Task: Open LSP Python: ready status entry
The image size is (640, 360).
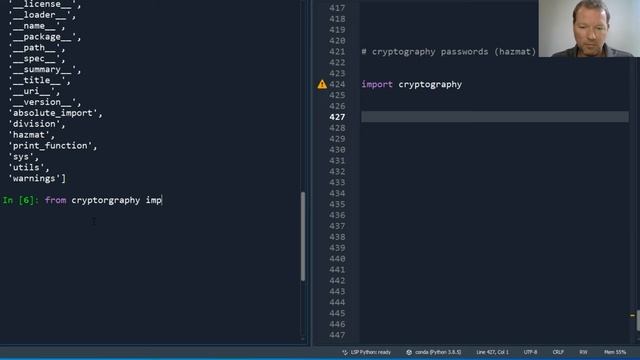Action: click(x=367, y=352)
